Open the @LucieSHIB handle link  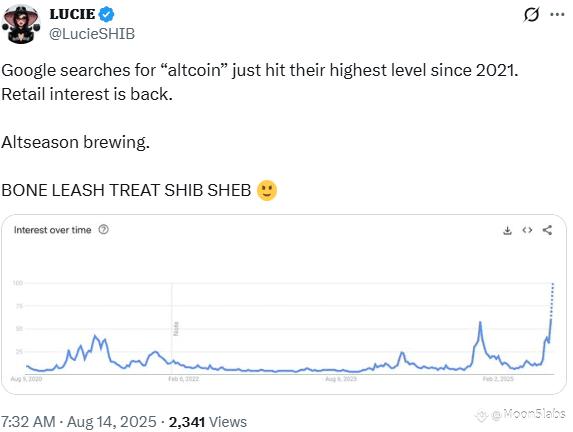(x=92, y=34)
